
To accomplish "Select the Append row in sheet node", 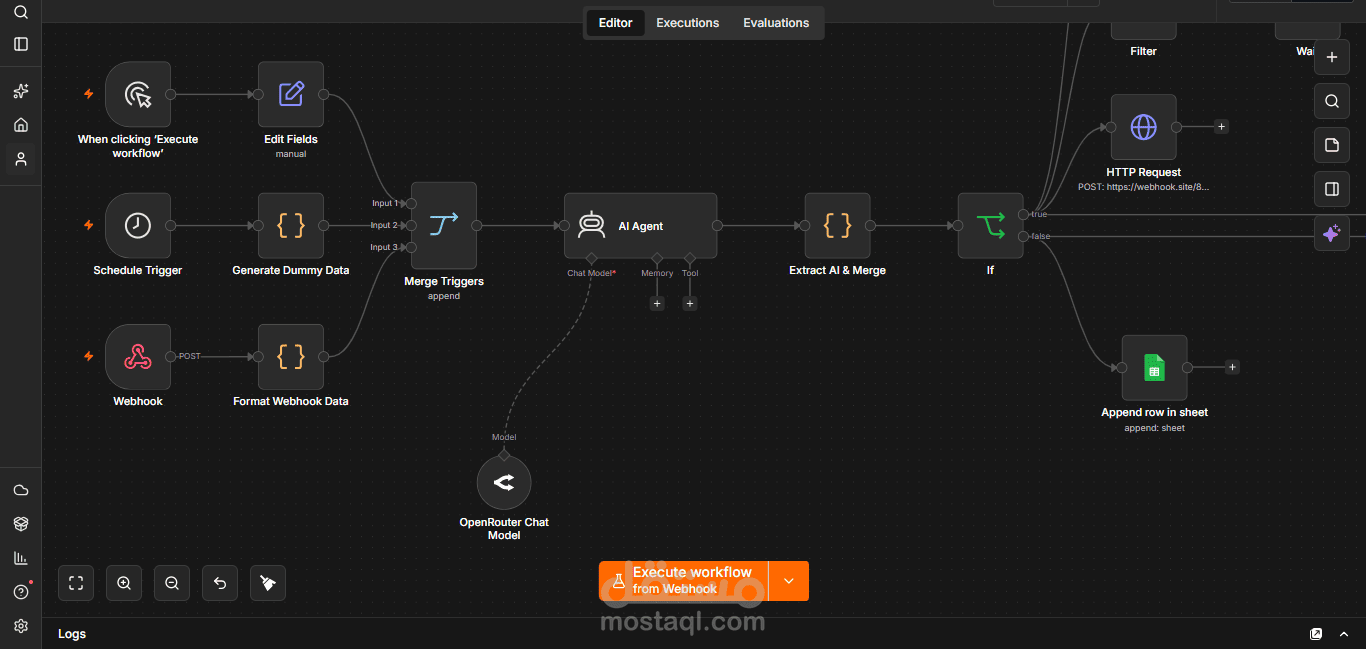I will [1154, 368].
